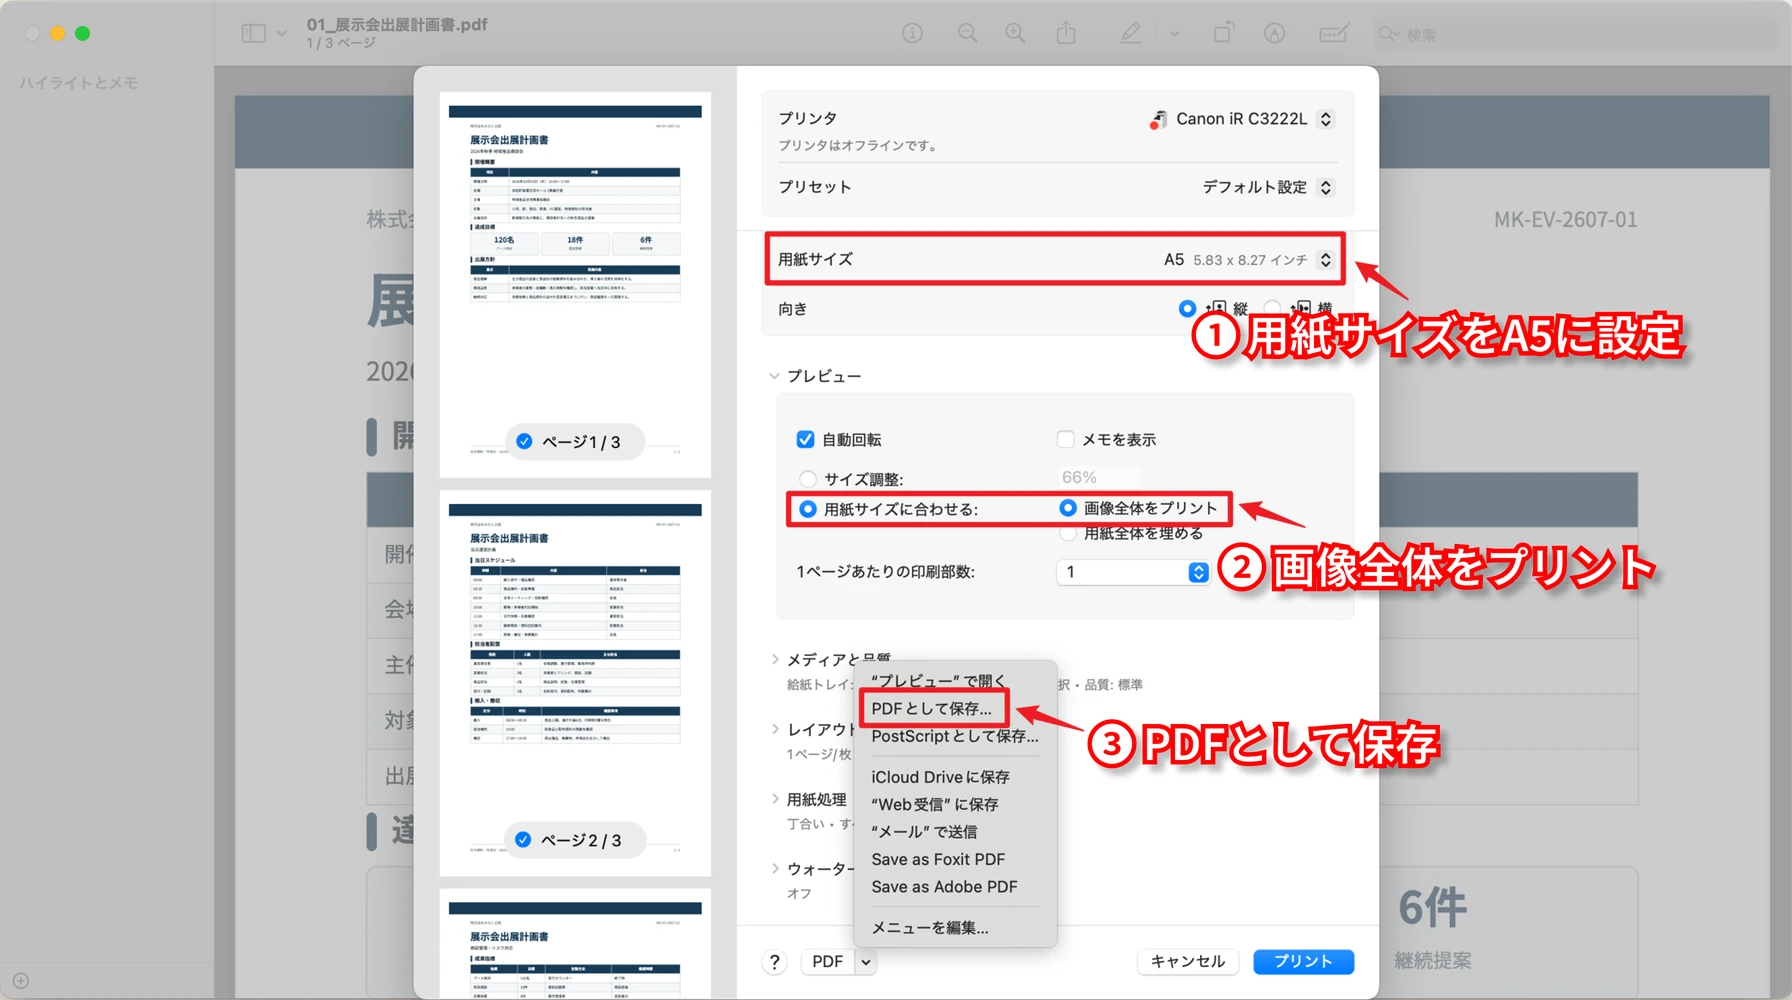Click the rotate page icon in toolbar
Image resolution: width=1792 pixels, height=1000 pixels.
1223,34
